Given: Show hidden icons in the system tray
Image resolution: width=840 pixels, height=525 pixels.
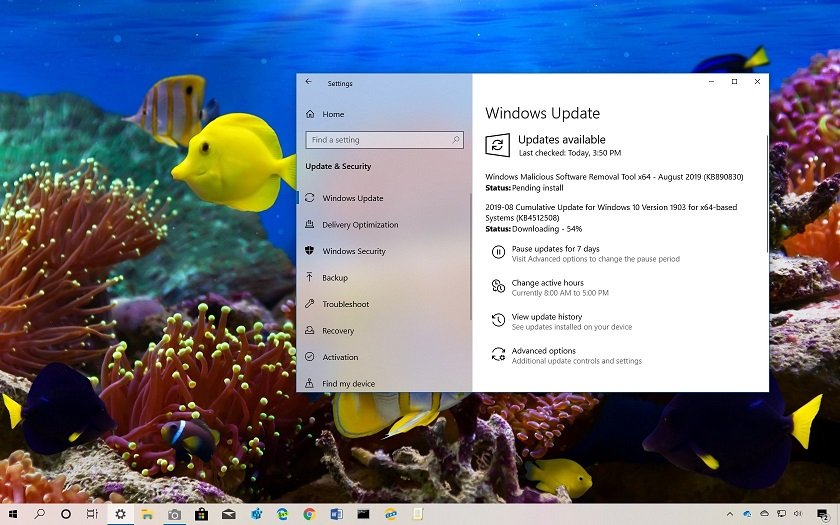Looking at the screenshot, I should [729, 514].
